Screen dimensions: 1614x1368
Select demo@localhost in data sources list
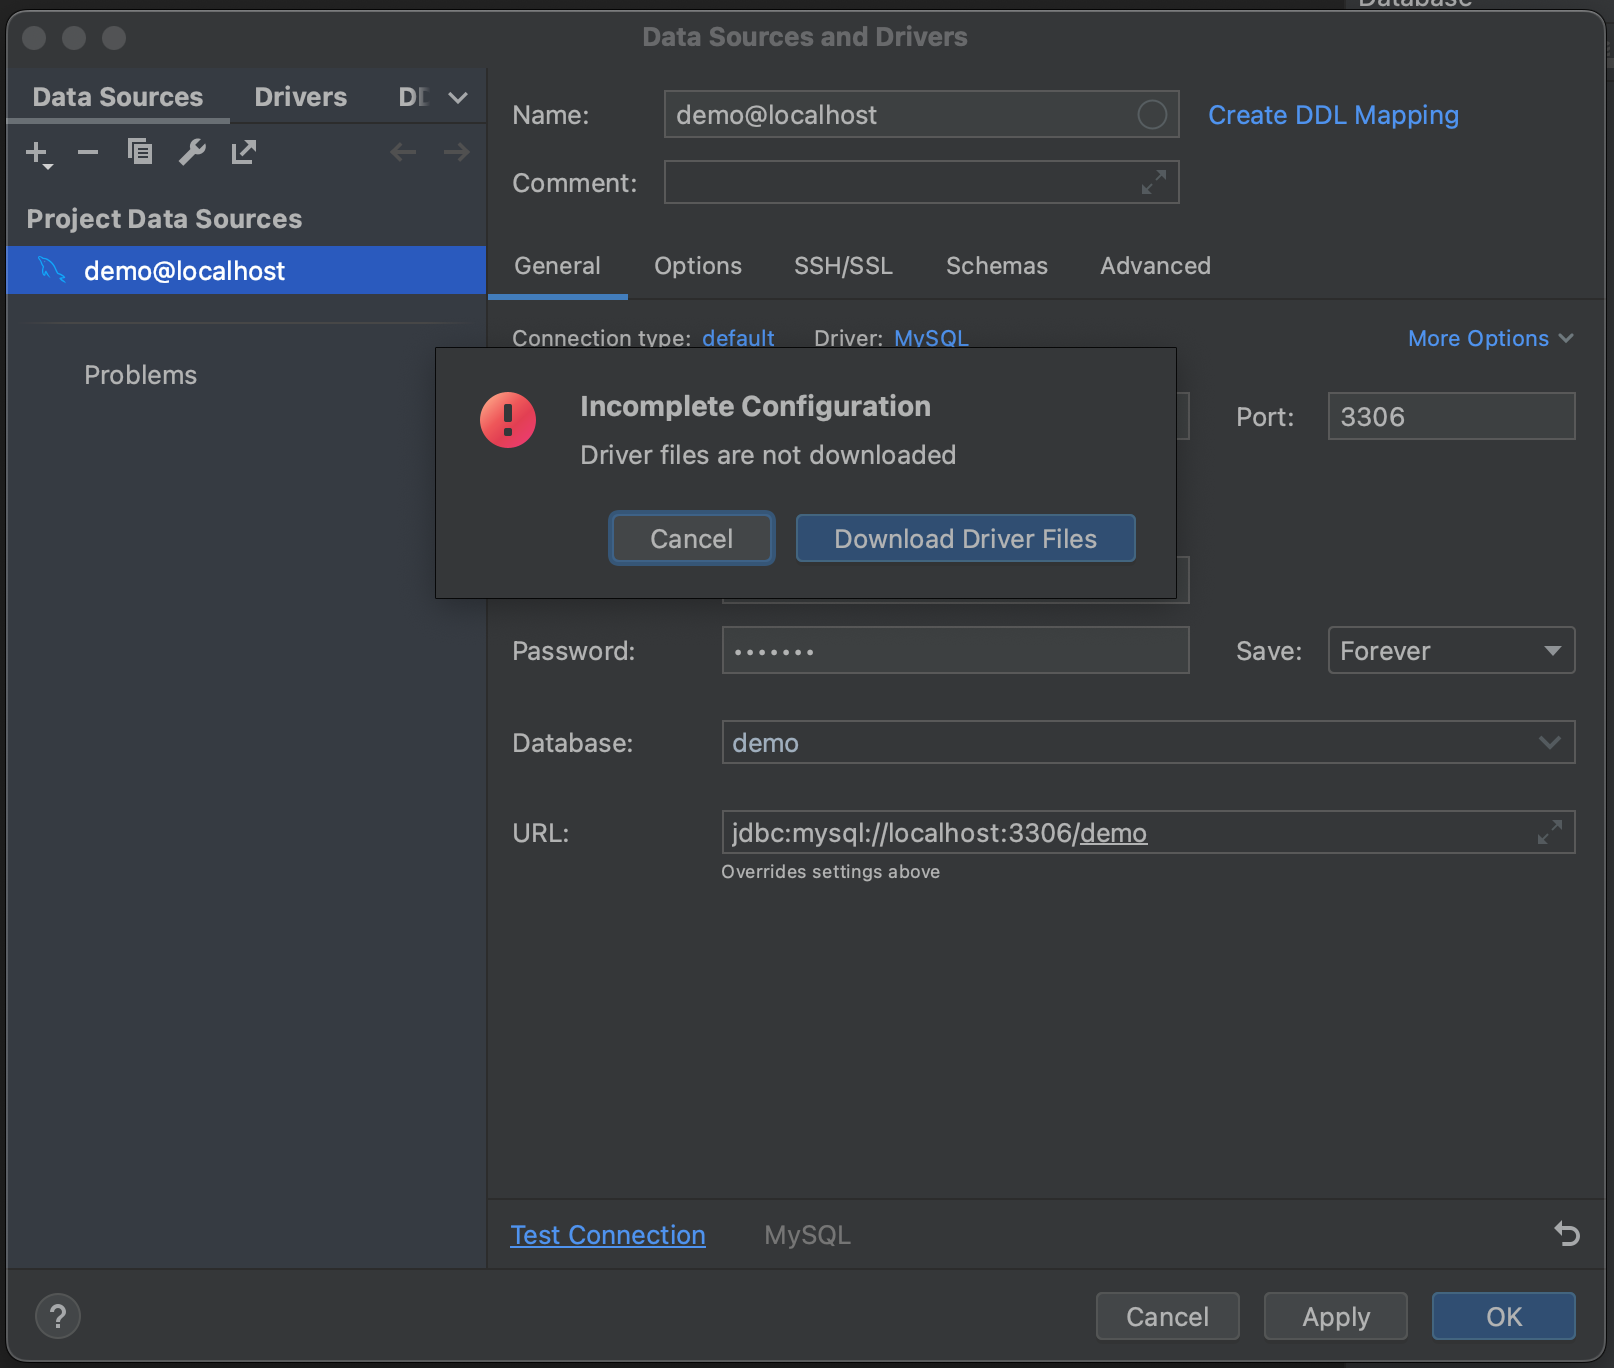coord(246,270)
